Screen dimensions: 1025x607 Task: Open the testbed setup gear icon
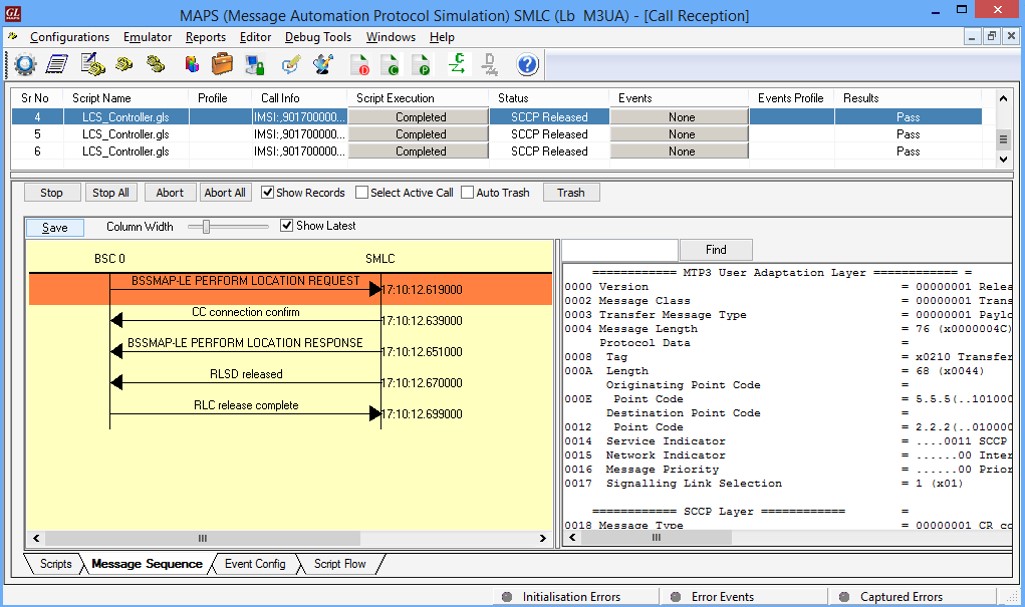pos(25,65)
